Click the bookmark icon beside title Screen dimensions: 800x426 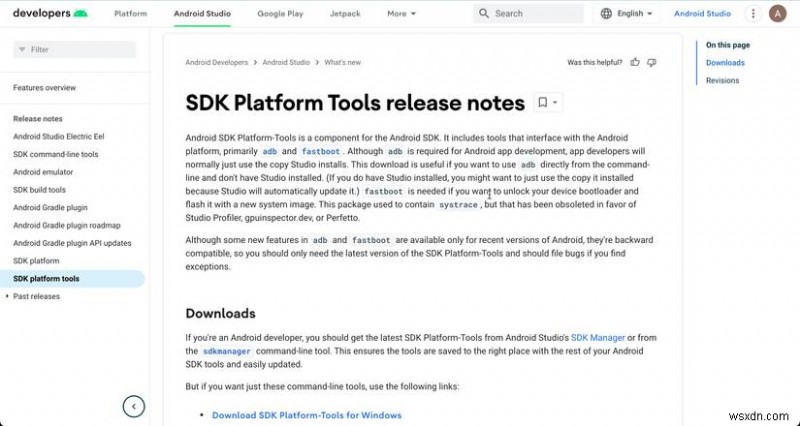coord(543,103)
